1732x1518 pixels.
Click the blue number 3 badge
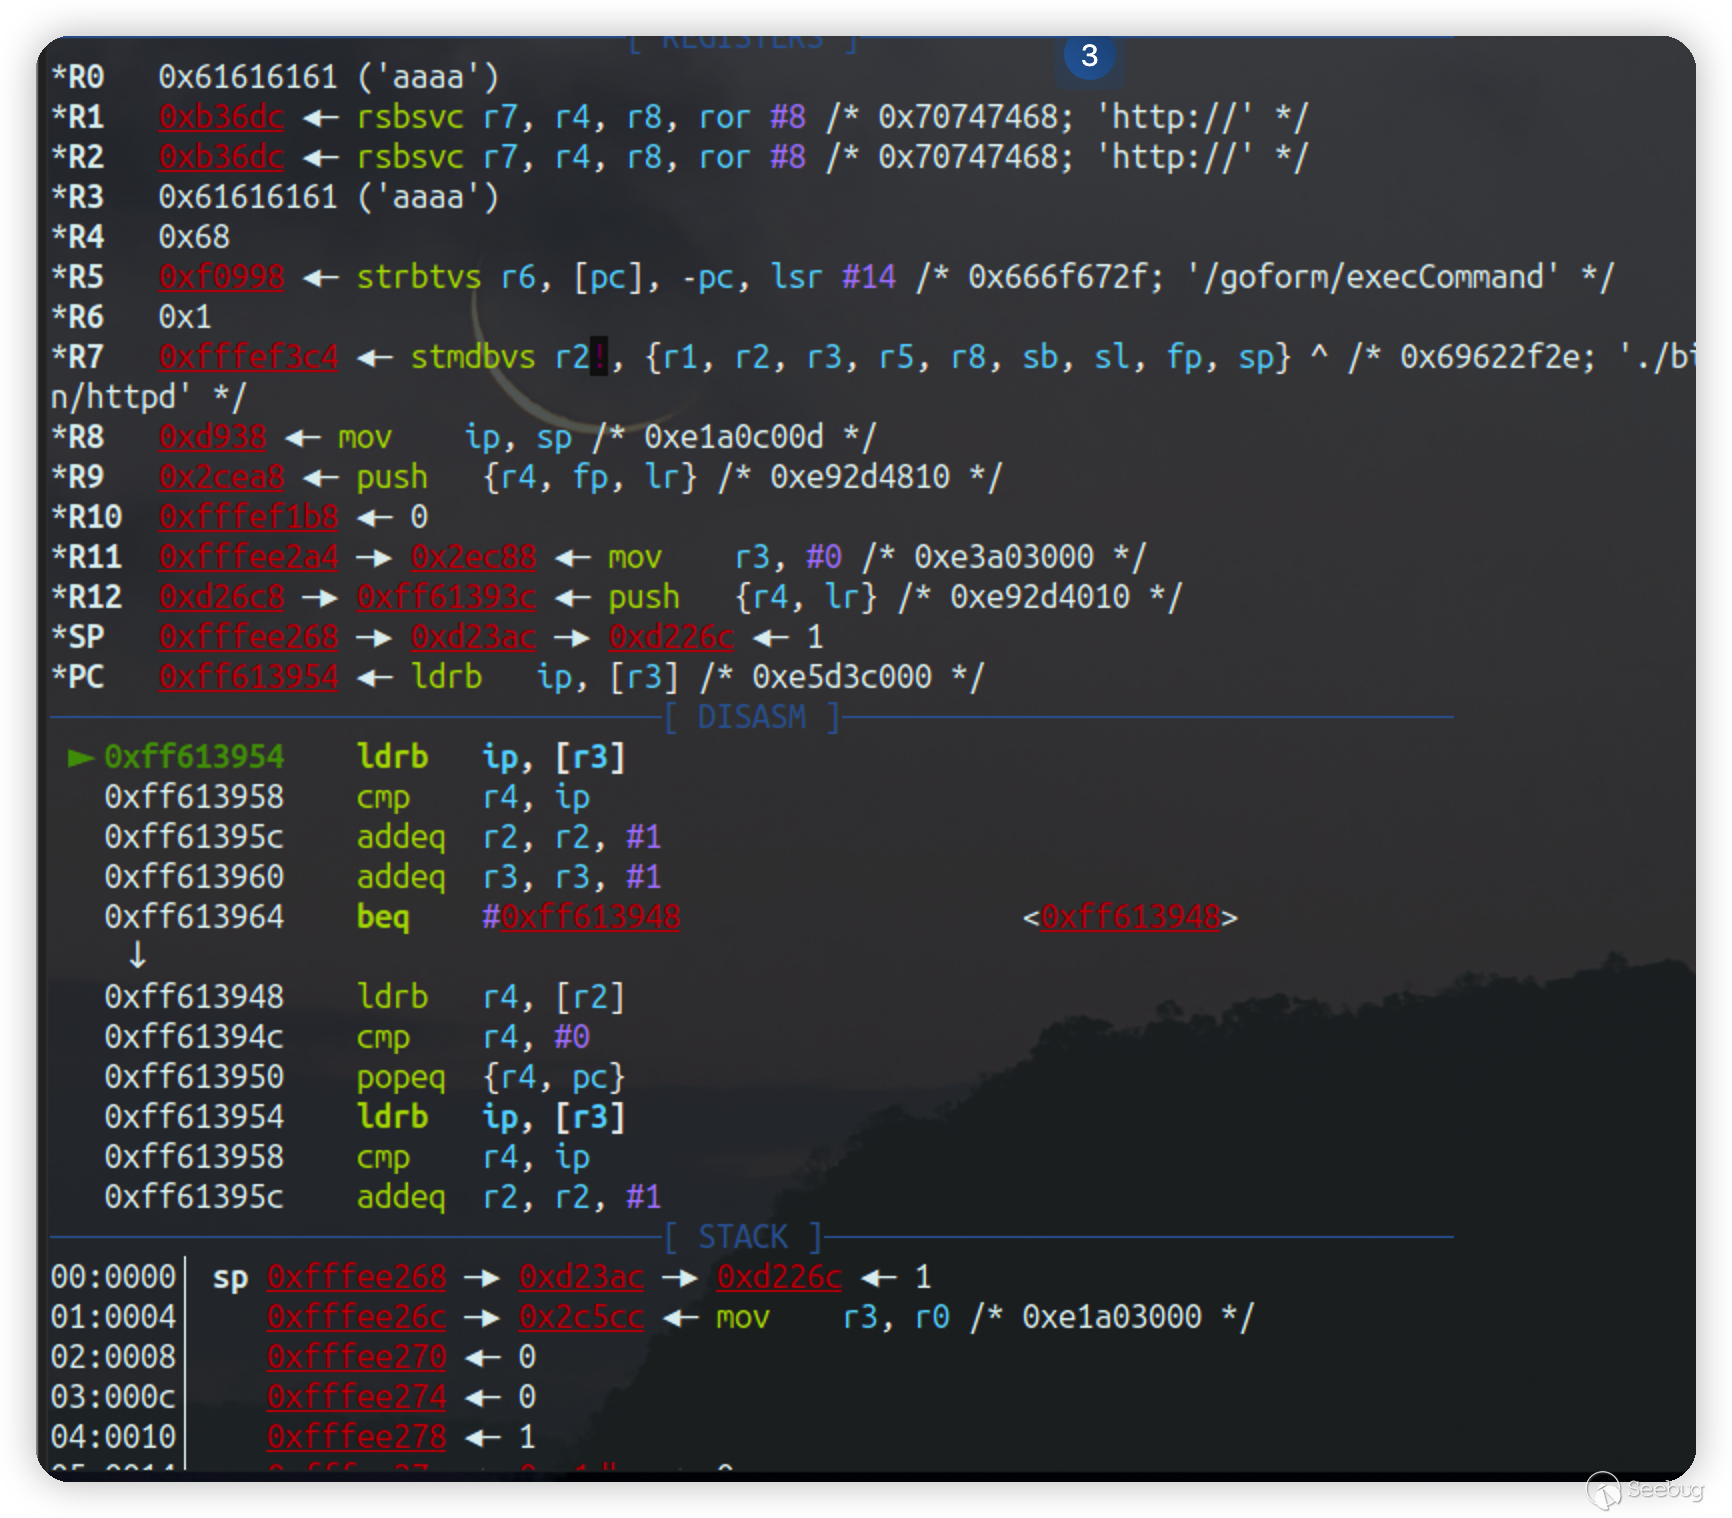[1089, 55]
